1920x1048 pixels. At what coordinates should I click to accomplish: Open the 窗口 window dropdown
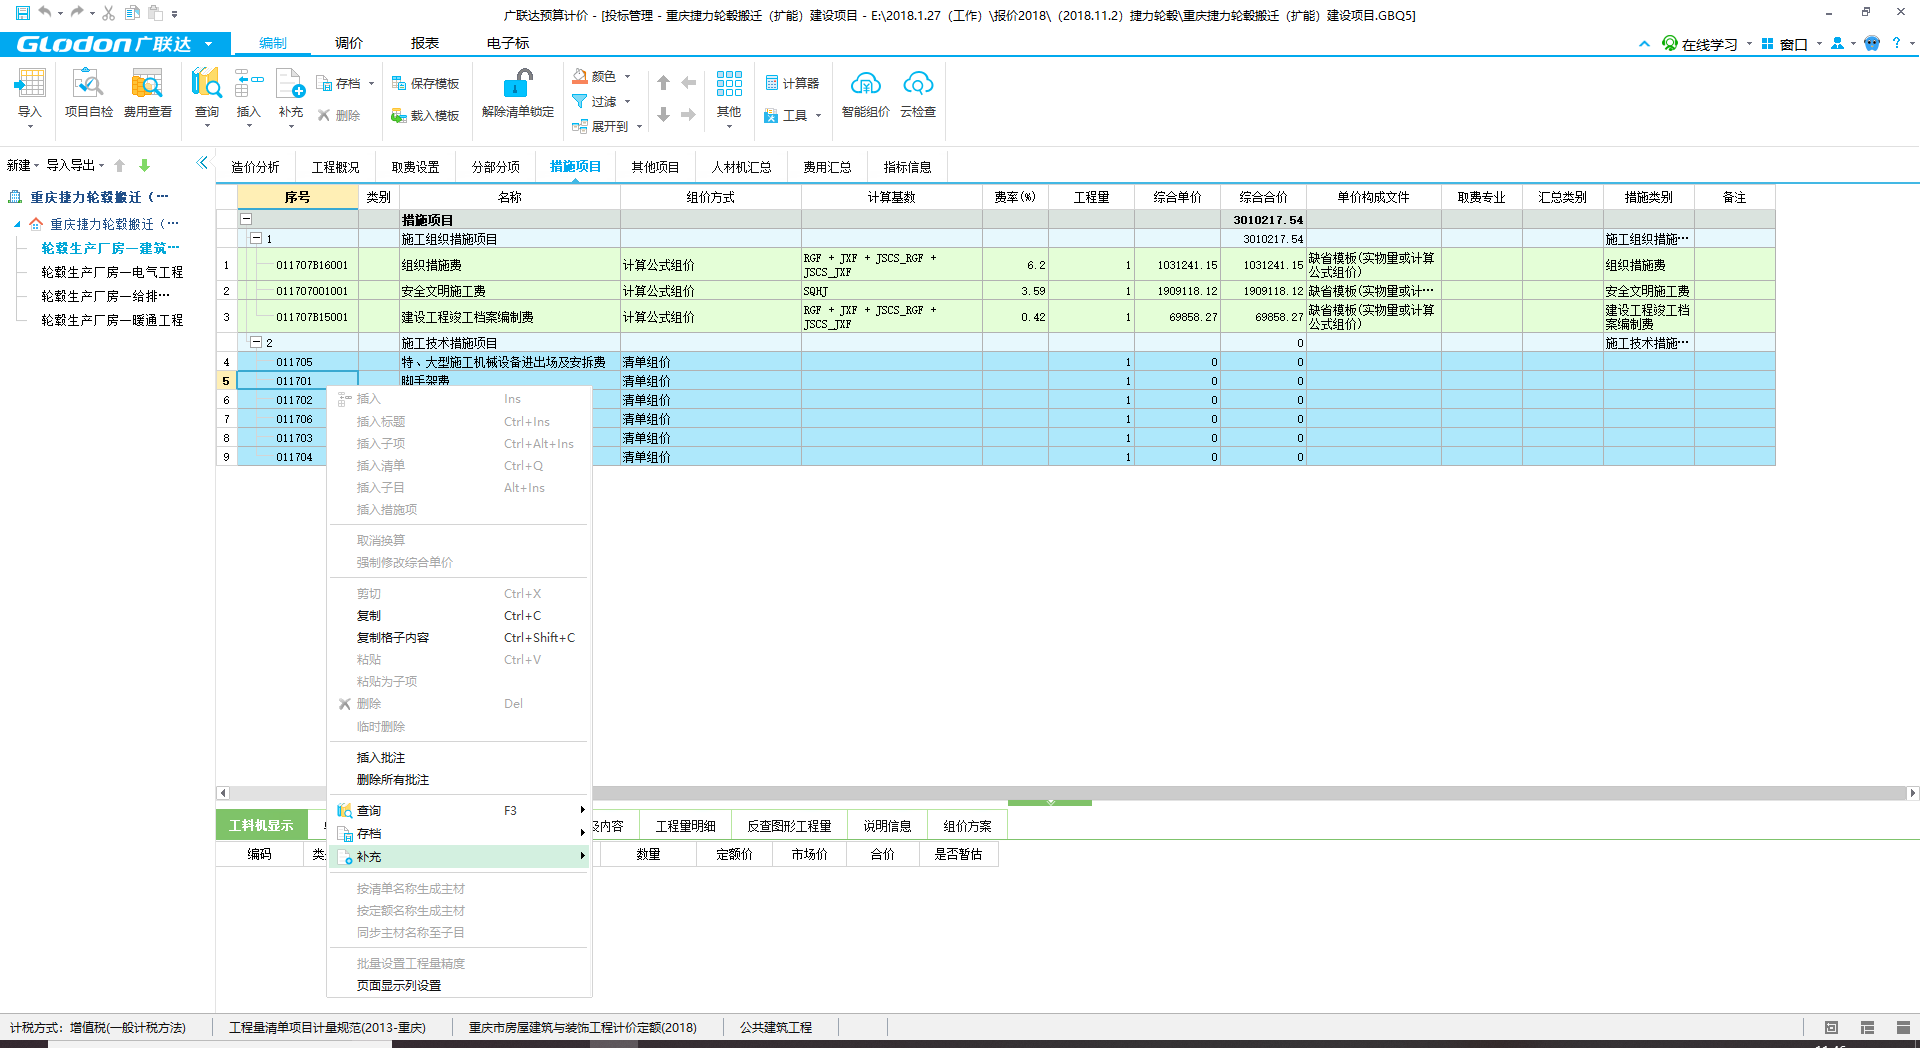click(1792, 44)
